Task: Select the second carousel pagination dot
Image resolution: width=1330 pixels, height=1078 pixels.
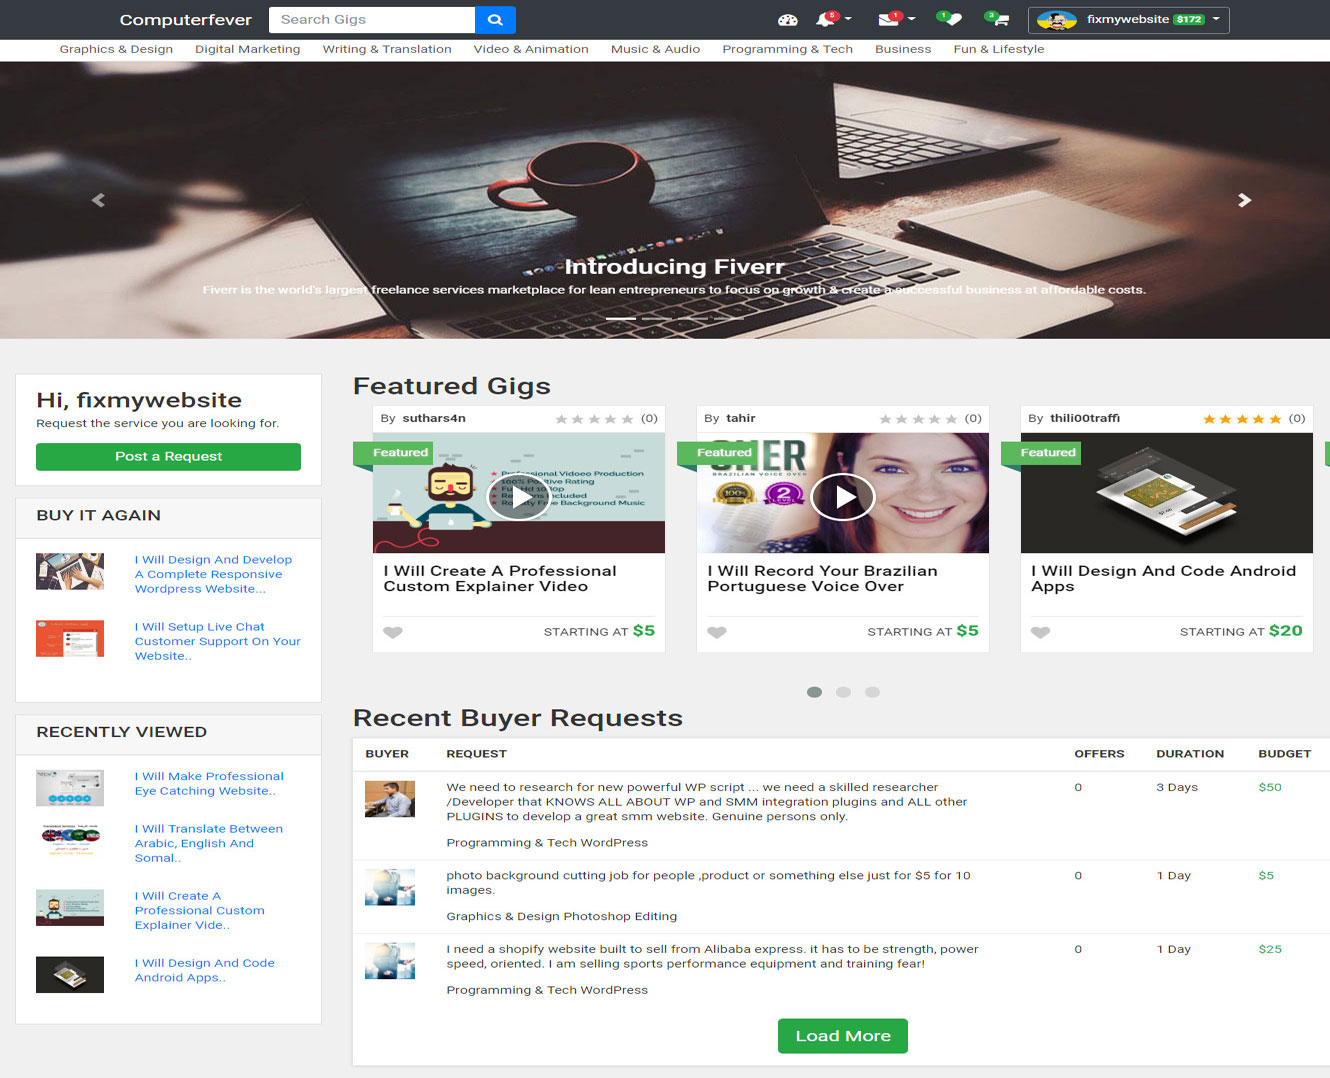Action: [843, 691]
